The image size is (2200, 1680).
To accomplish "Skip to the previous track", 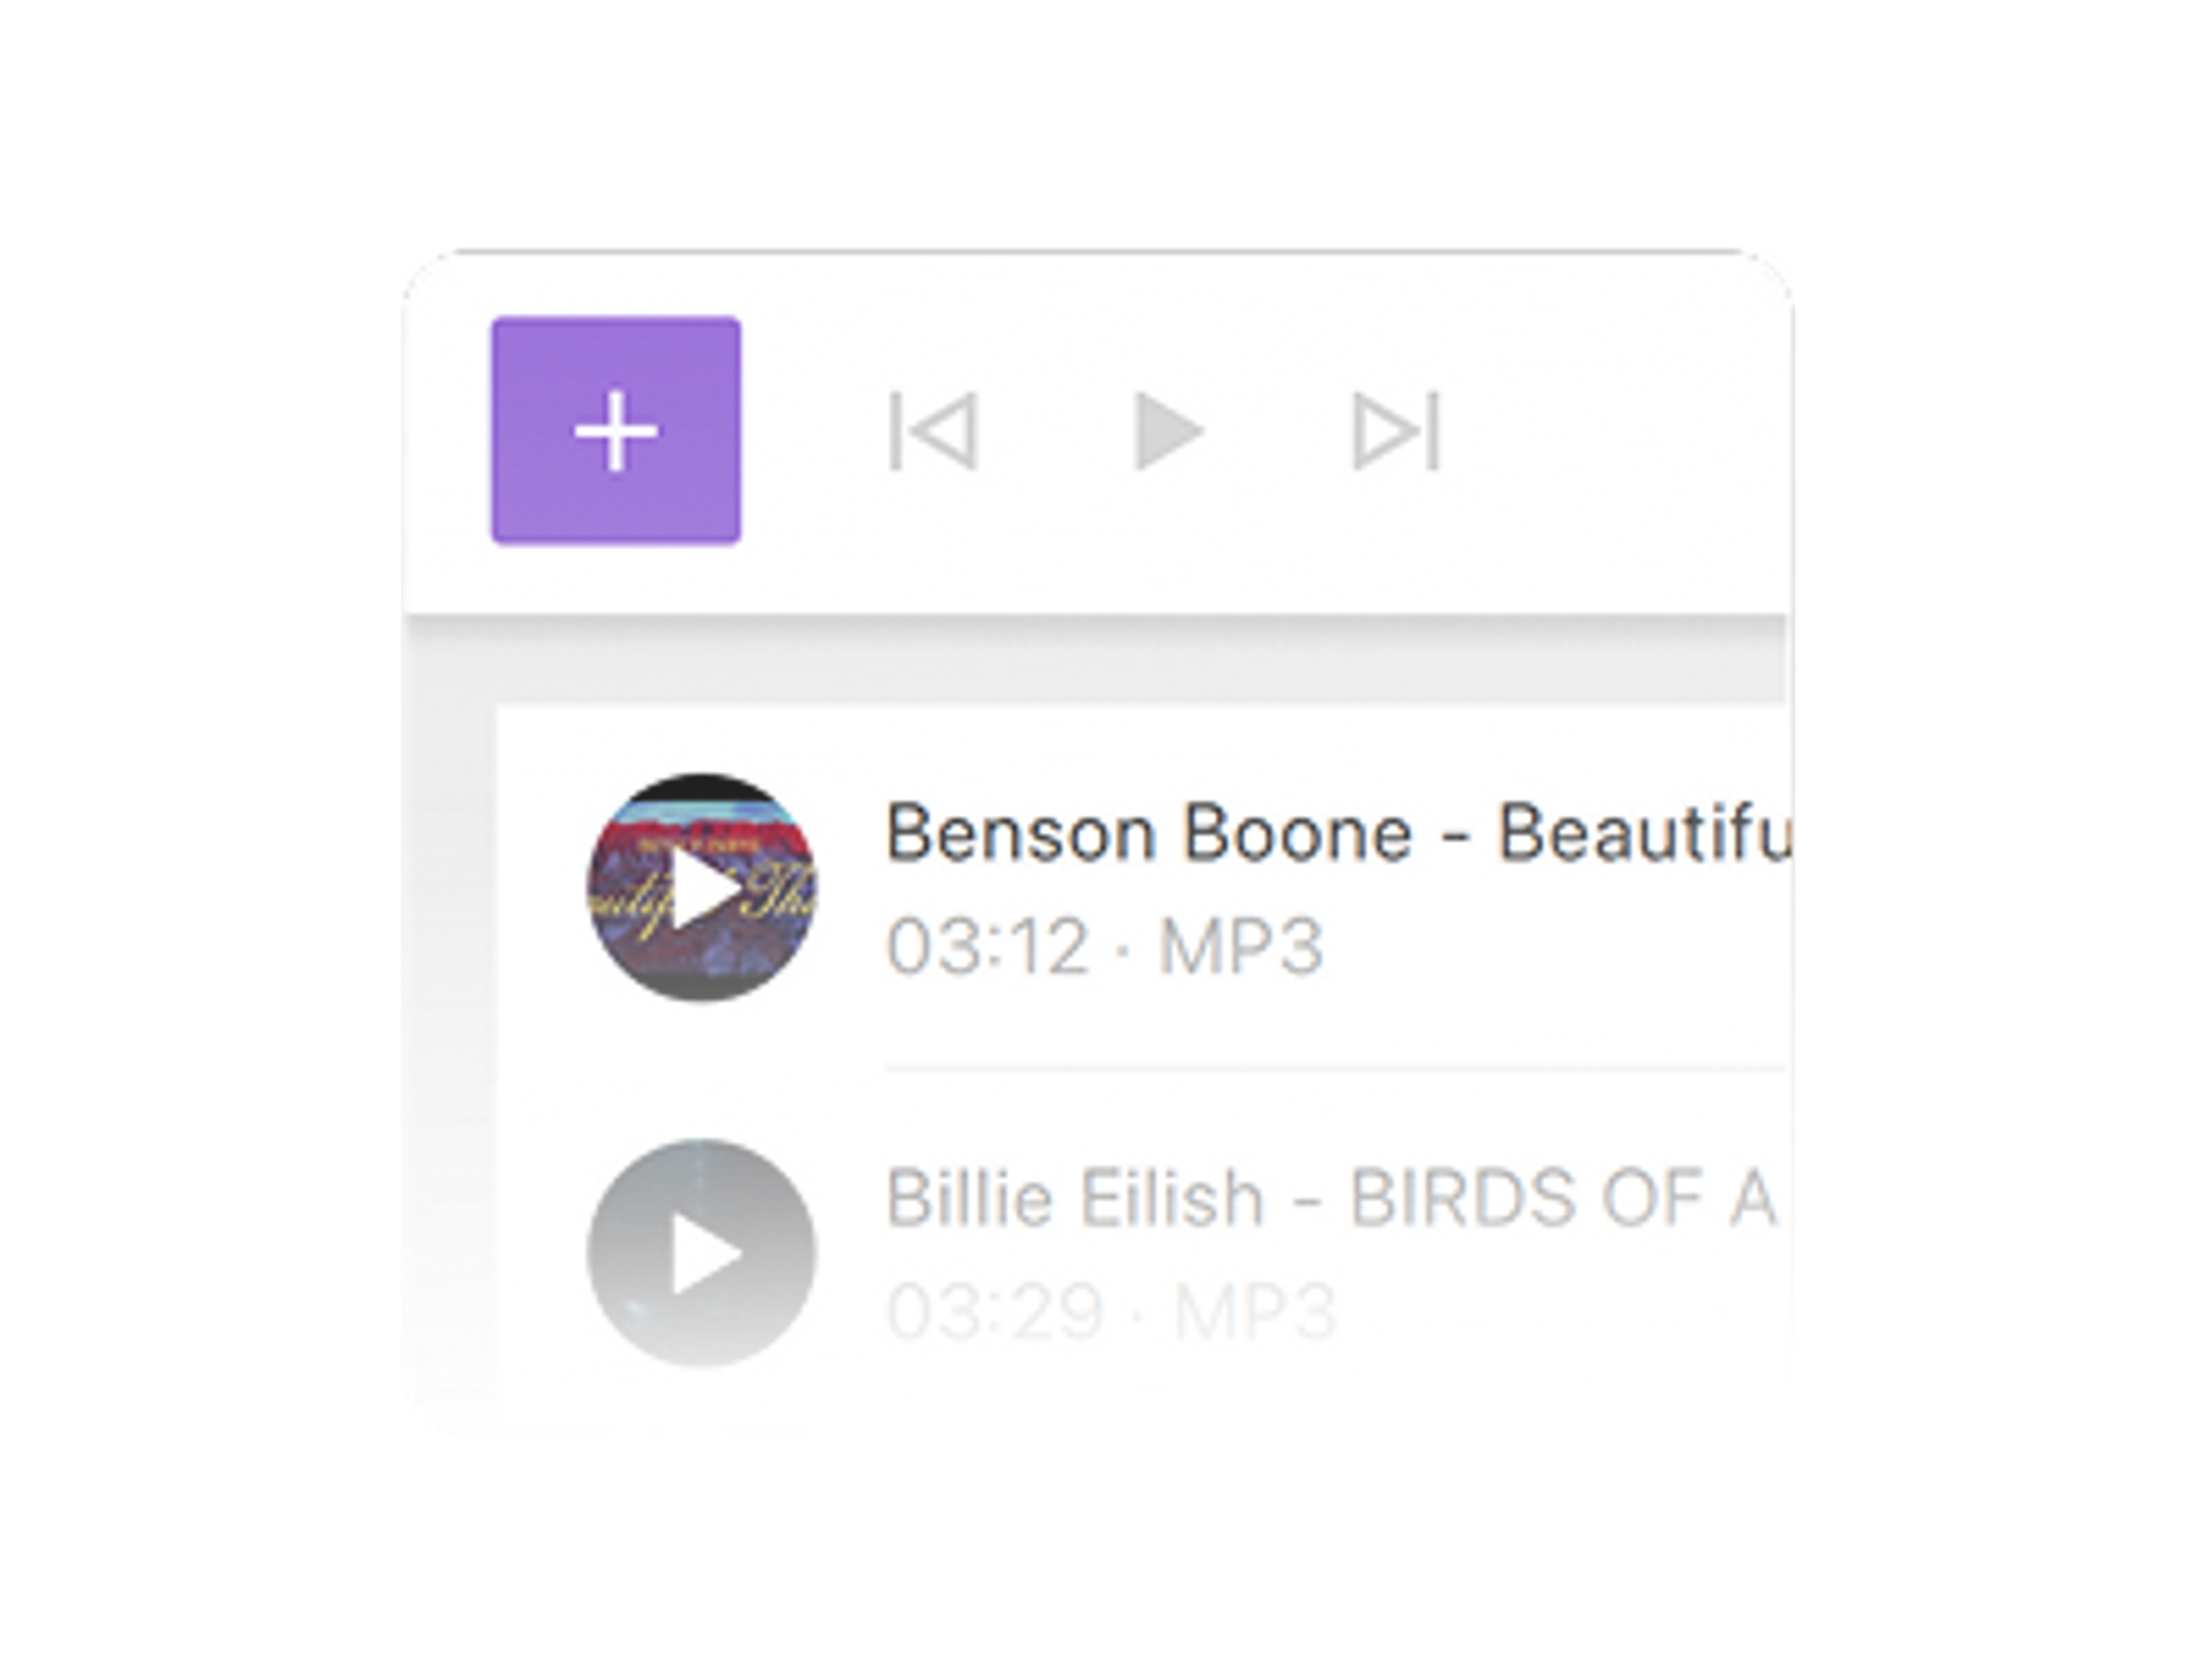I will click(x=933, y=431).
